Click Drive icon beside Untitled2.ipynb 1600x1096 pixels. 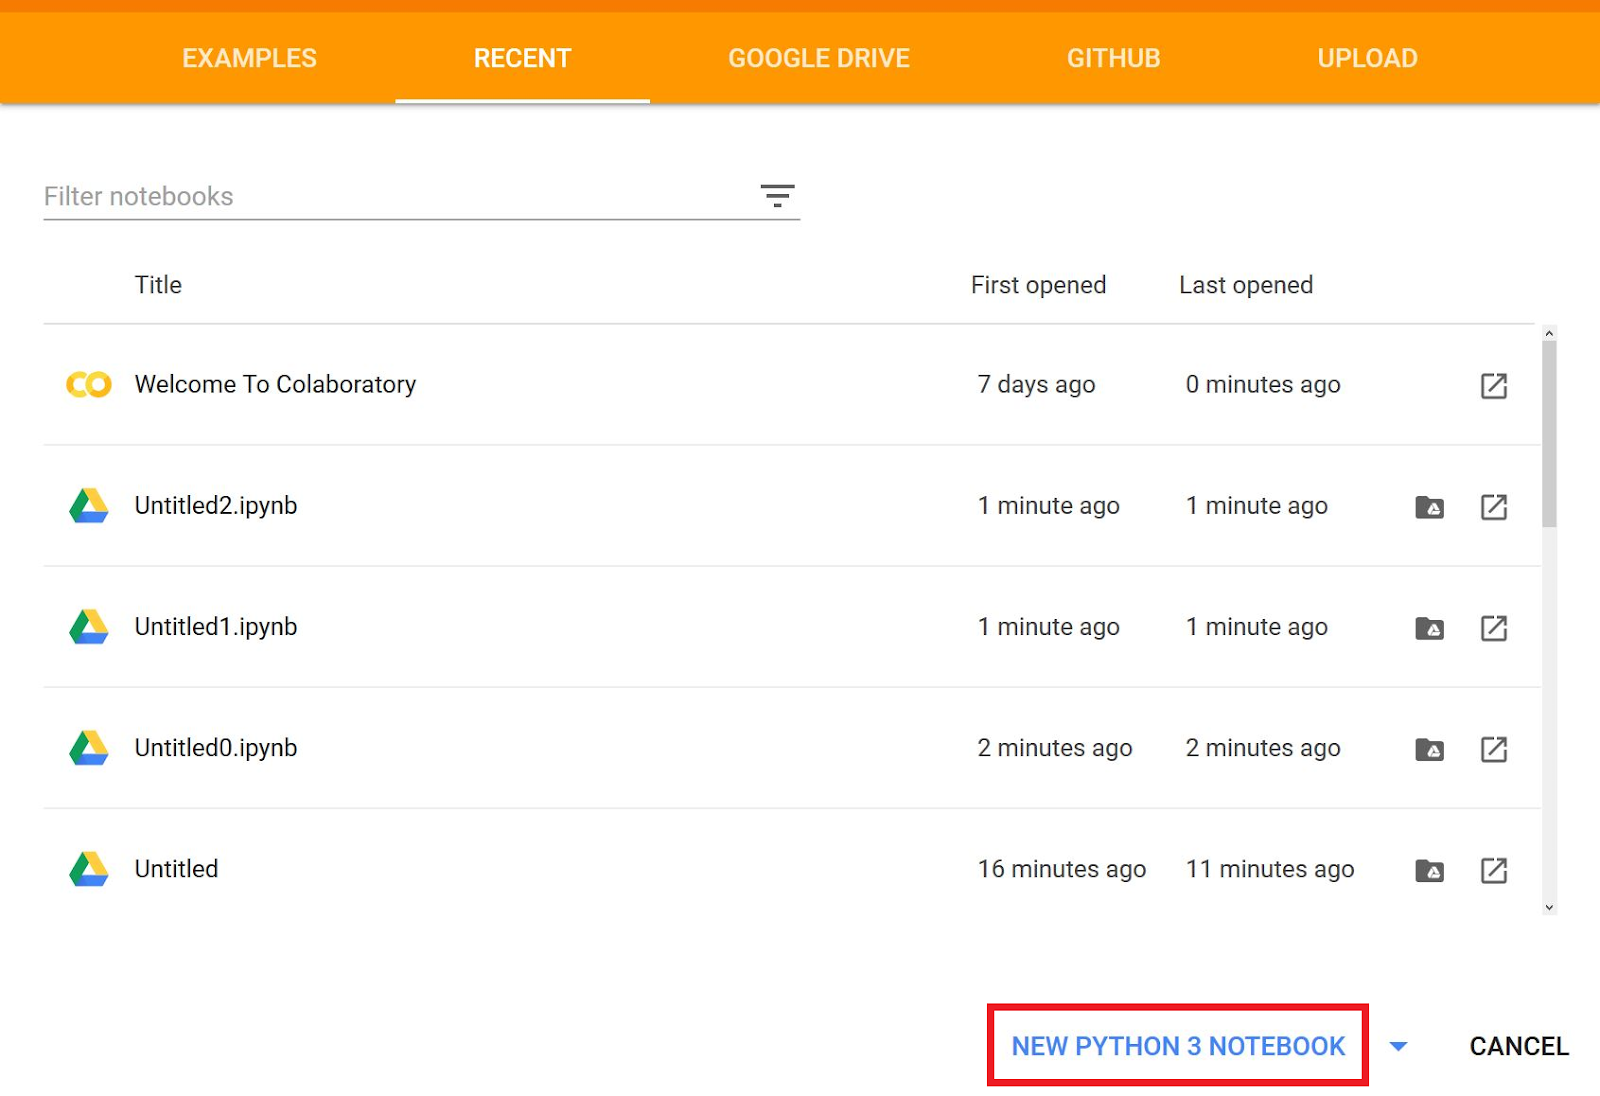(89, 506)
